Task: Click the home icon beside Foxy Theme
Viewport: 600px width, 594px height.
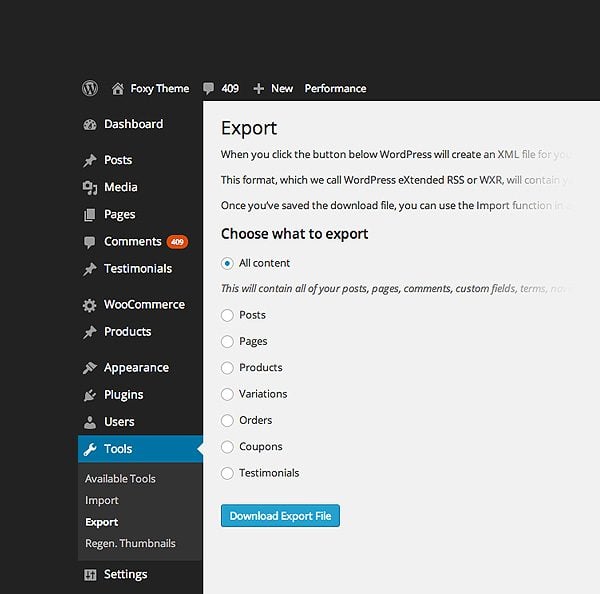Action: [x=117, y=89]
